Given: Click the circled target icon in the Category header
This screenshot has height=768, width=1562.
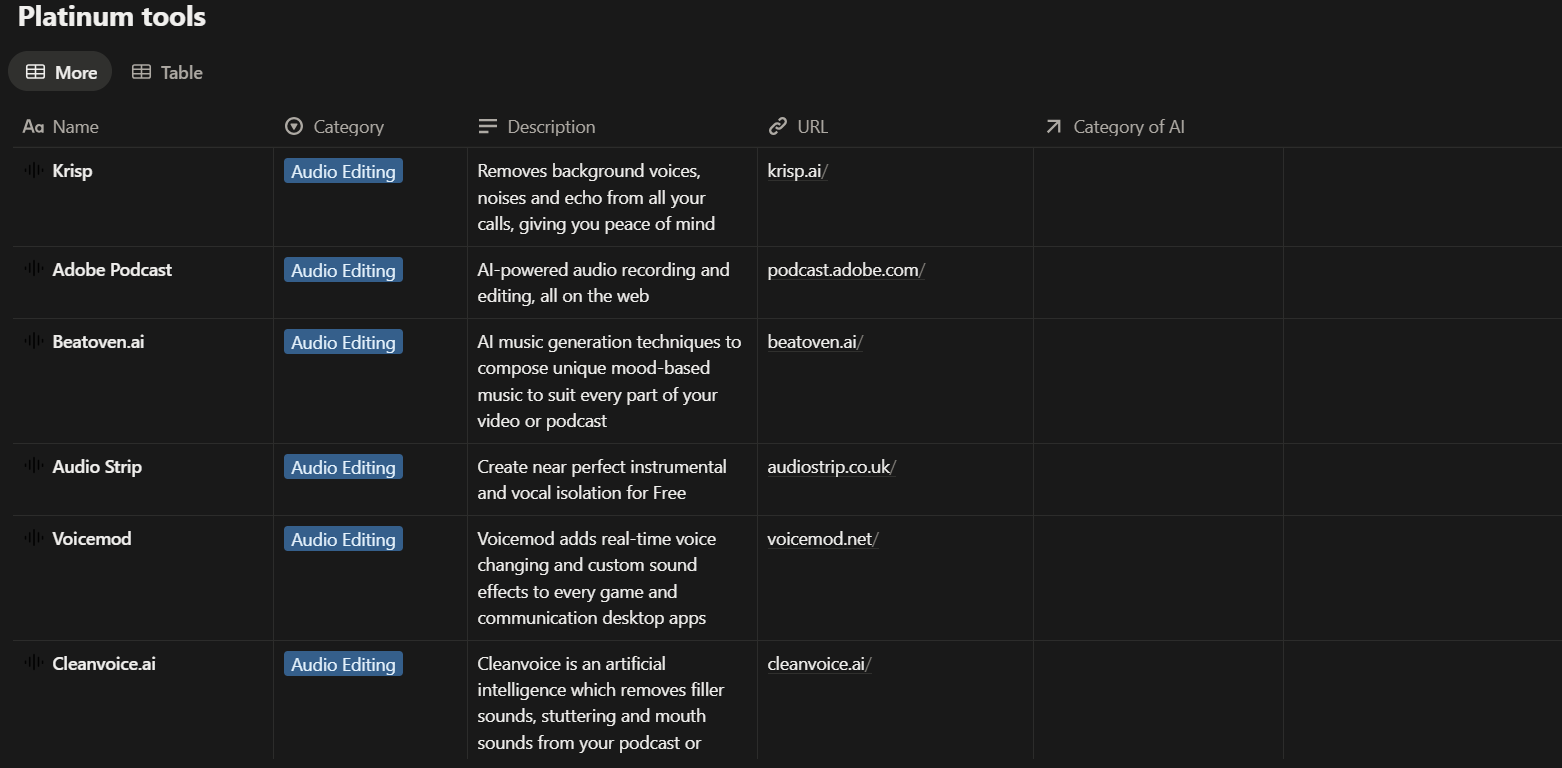Looking at the screenshot, I should [x=293, y=126].
